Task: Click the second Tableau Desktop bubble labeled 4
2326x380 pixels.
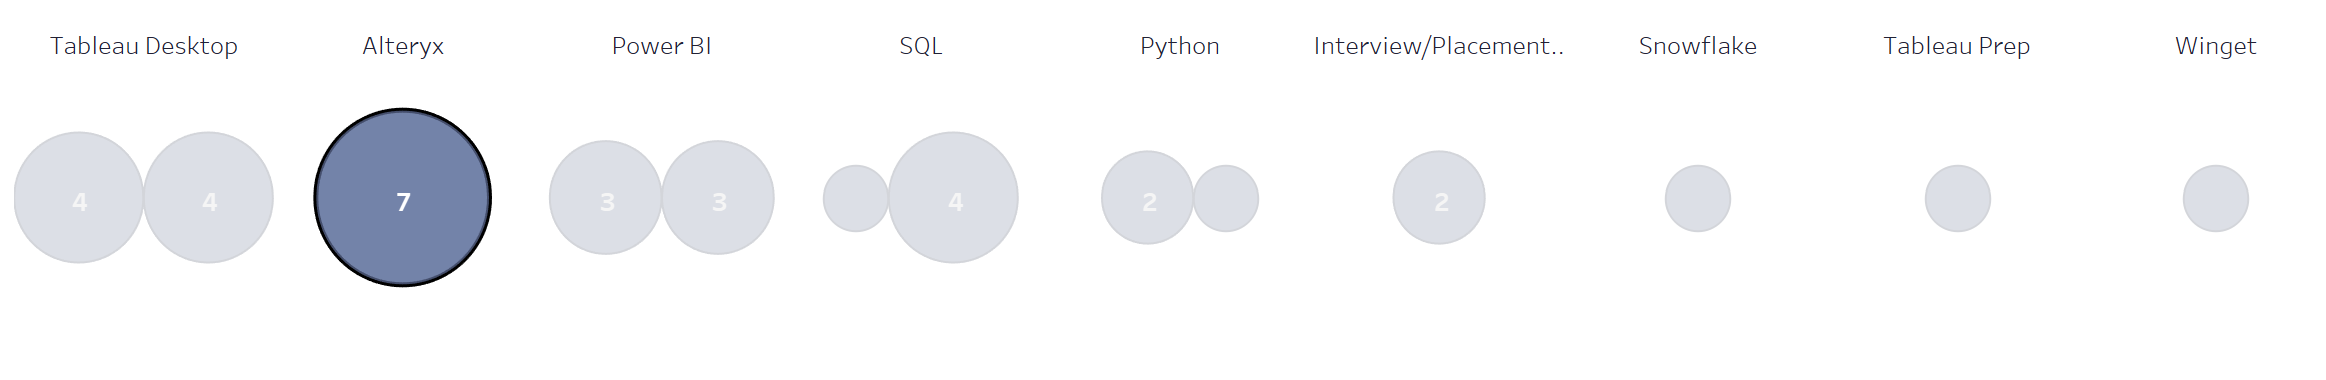Action: click(x=209, y=198)
